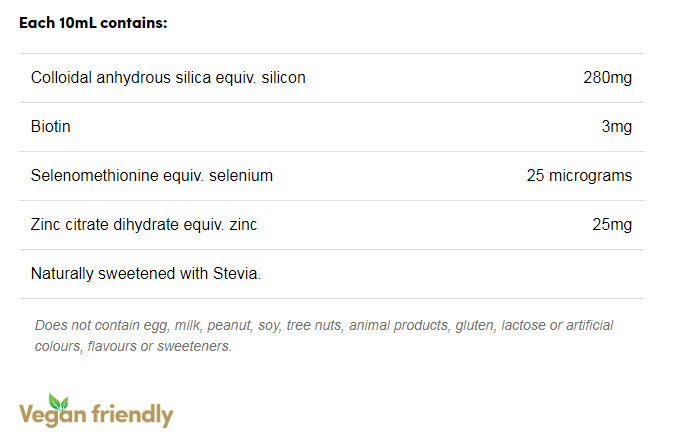Select the Biotin ingredient name

click(51, 126)
